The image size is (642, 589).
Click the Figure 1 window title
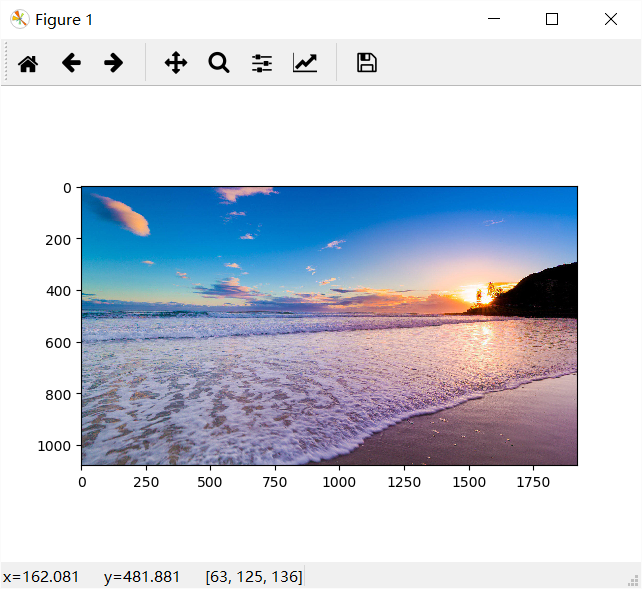point(64,20)
